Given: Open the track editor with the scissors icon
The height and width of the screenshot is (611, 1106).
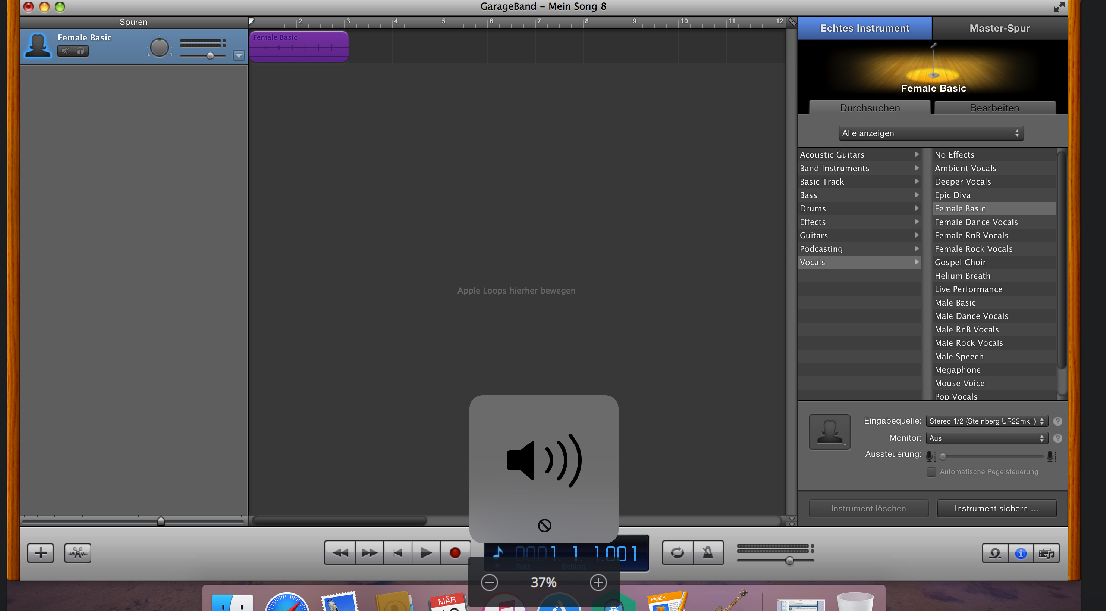Looking at the screenshot, I should 78,553.
